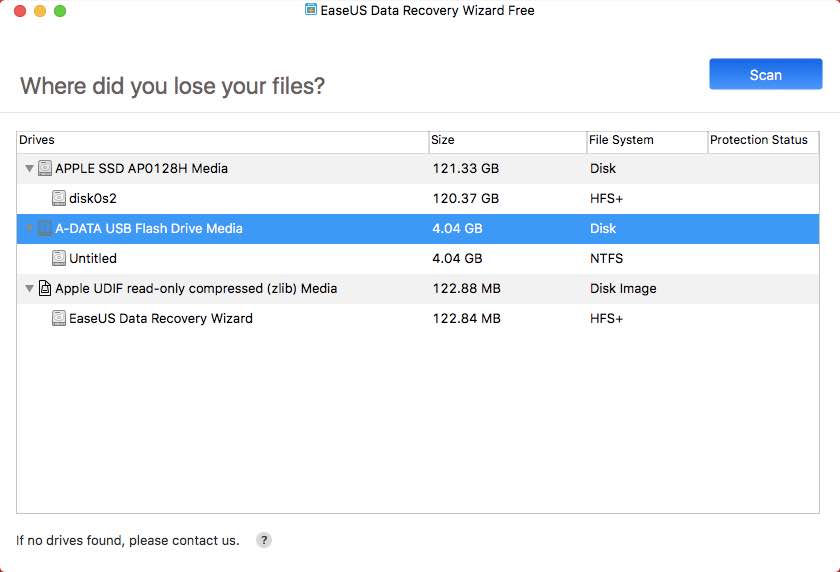This screenshot has height=572, width=840.
Task: Click the Untitled volume icon
Action: [59, 258]
